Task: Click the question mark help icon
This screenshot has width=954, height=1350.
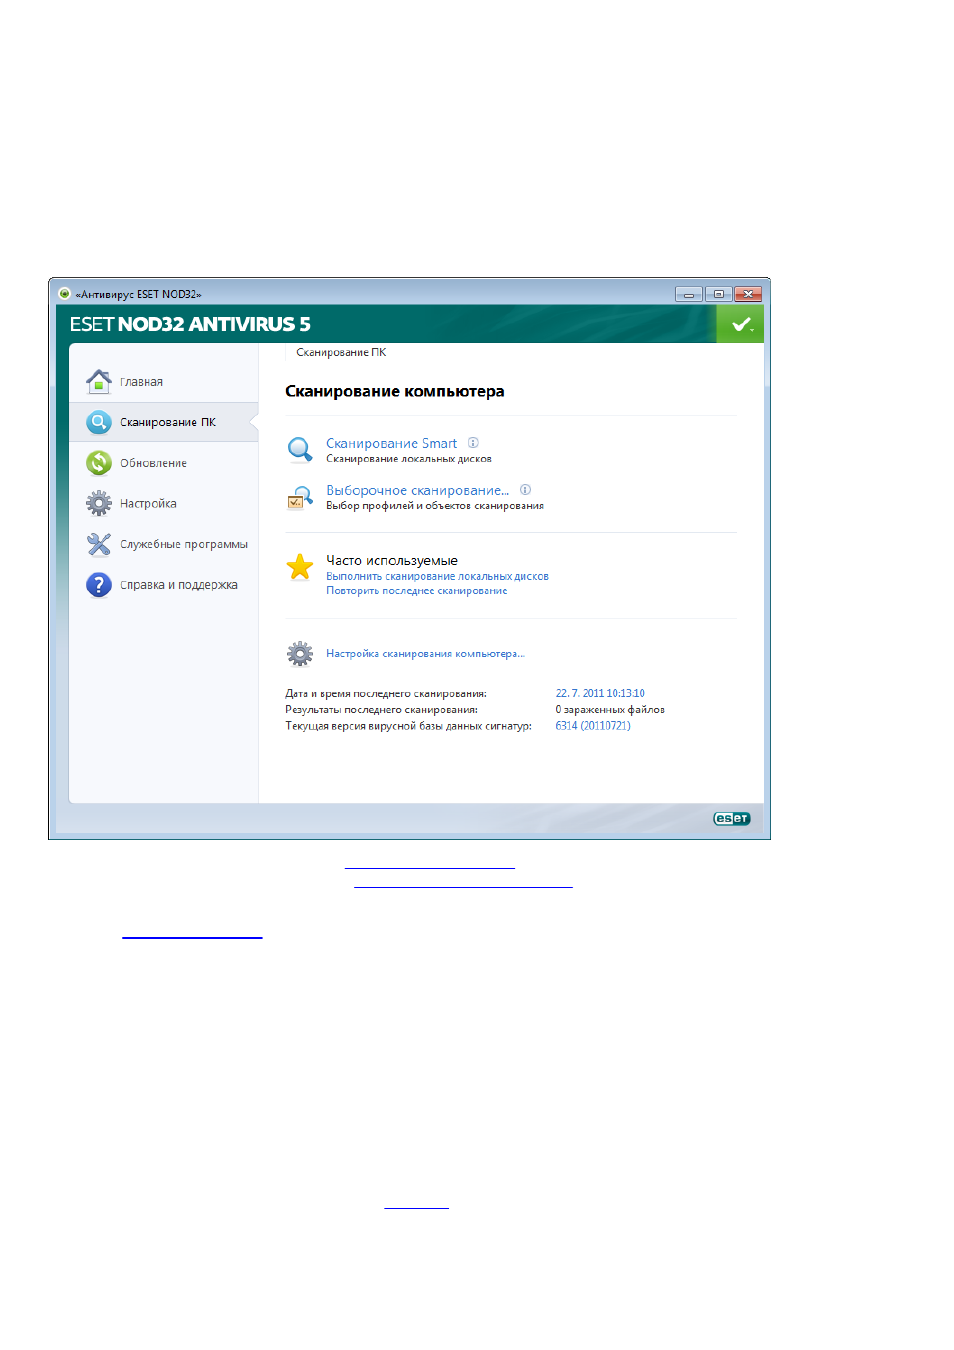Action: 98,585
